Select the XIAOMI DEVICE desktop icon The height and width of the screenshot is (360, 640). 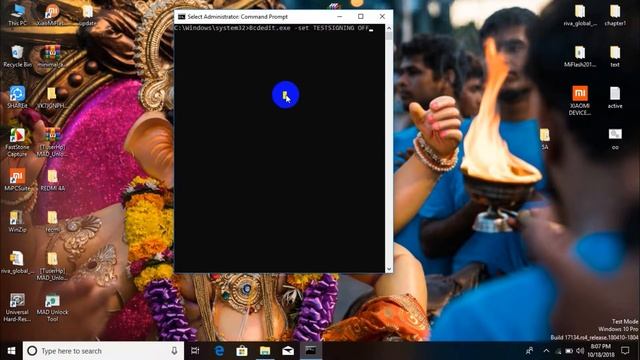(580, 100)
